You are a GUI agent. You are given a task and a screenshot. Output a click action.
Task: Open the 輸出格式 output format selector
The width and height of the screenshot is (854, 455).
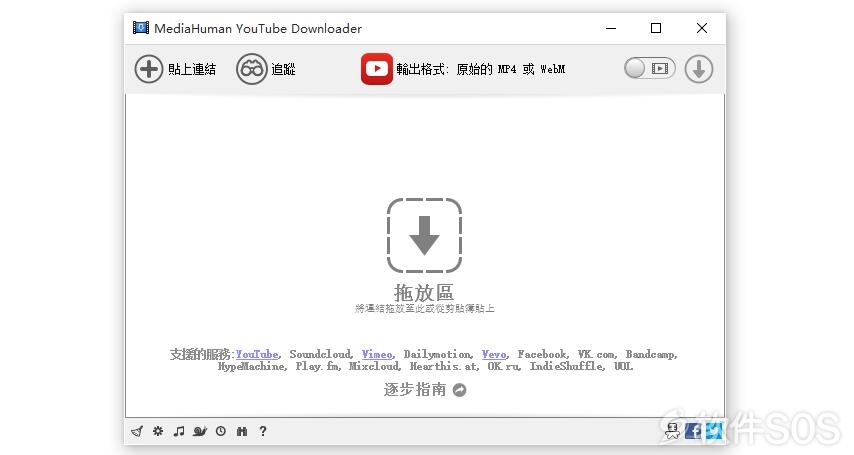(x=480, y=69)
